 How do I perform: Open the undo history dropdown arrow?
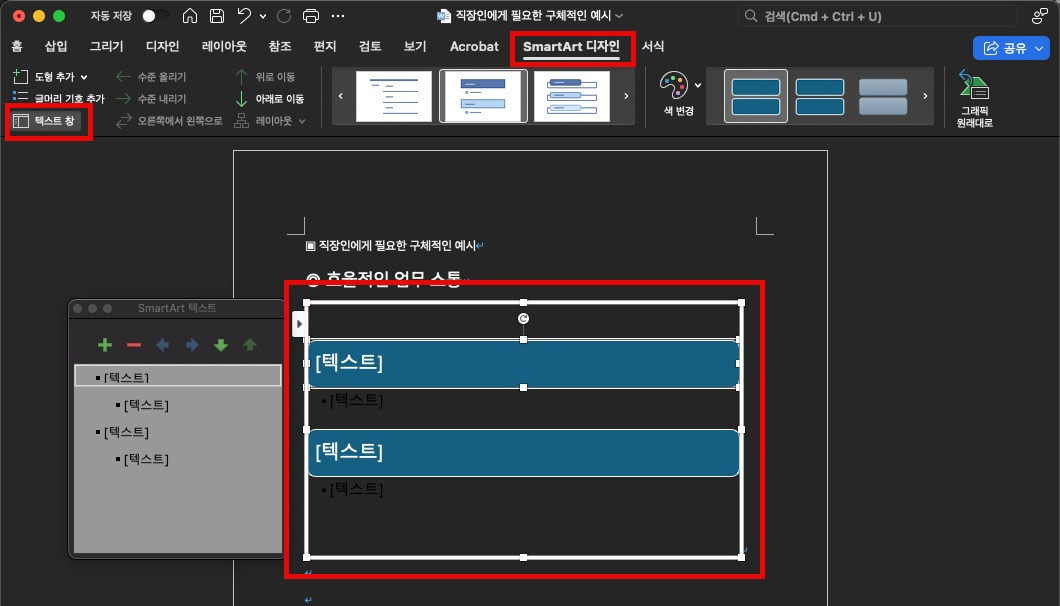click(x=262, y=16)
